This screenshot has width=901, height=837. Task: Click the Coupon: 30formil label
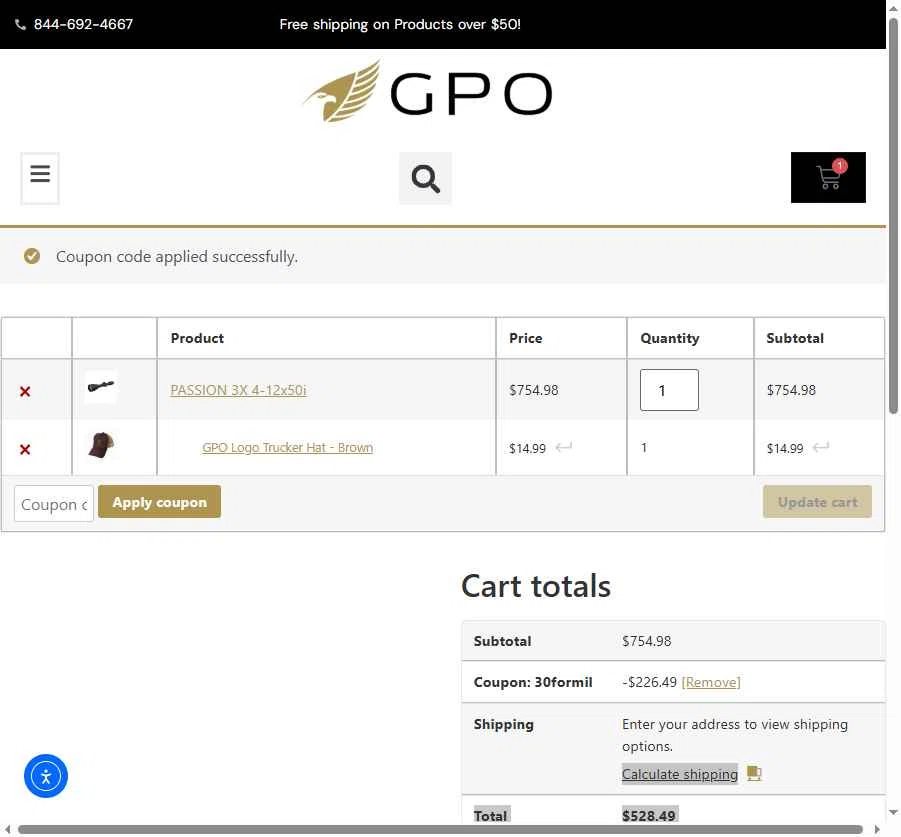click(x=533, y=682)
